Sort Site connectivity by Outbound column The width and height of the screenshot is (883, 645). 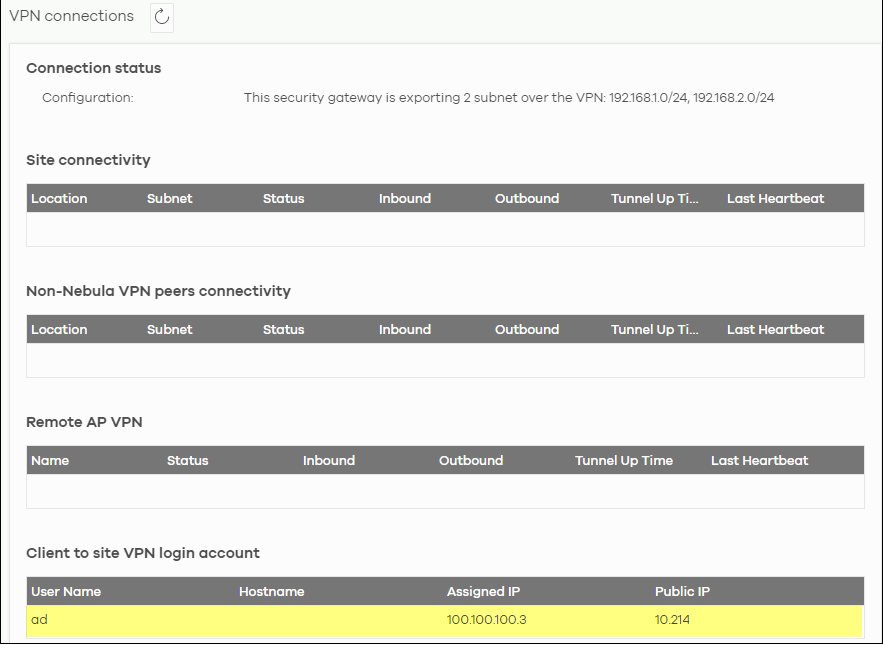click(x=527, y=198)
